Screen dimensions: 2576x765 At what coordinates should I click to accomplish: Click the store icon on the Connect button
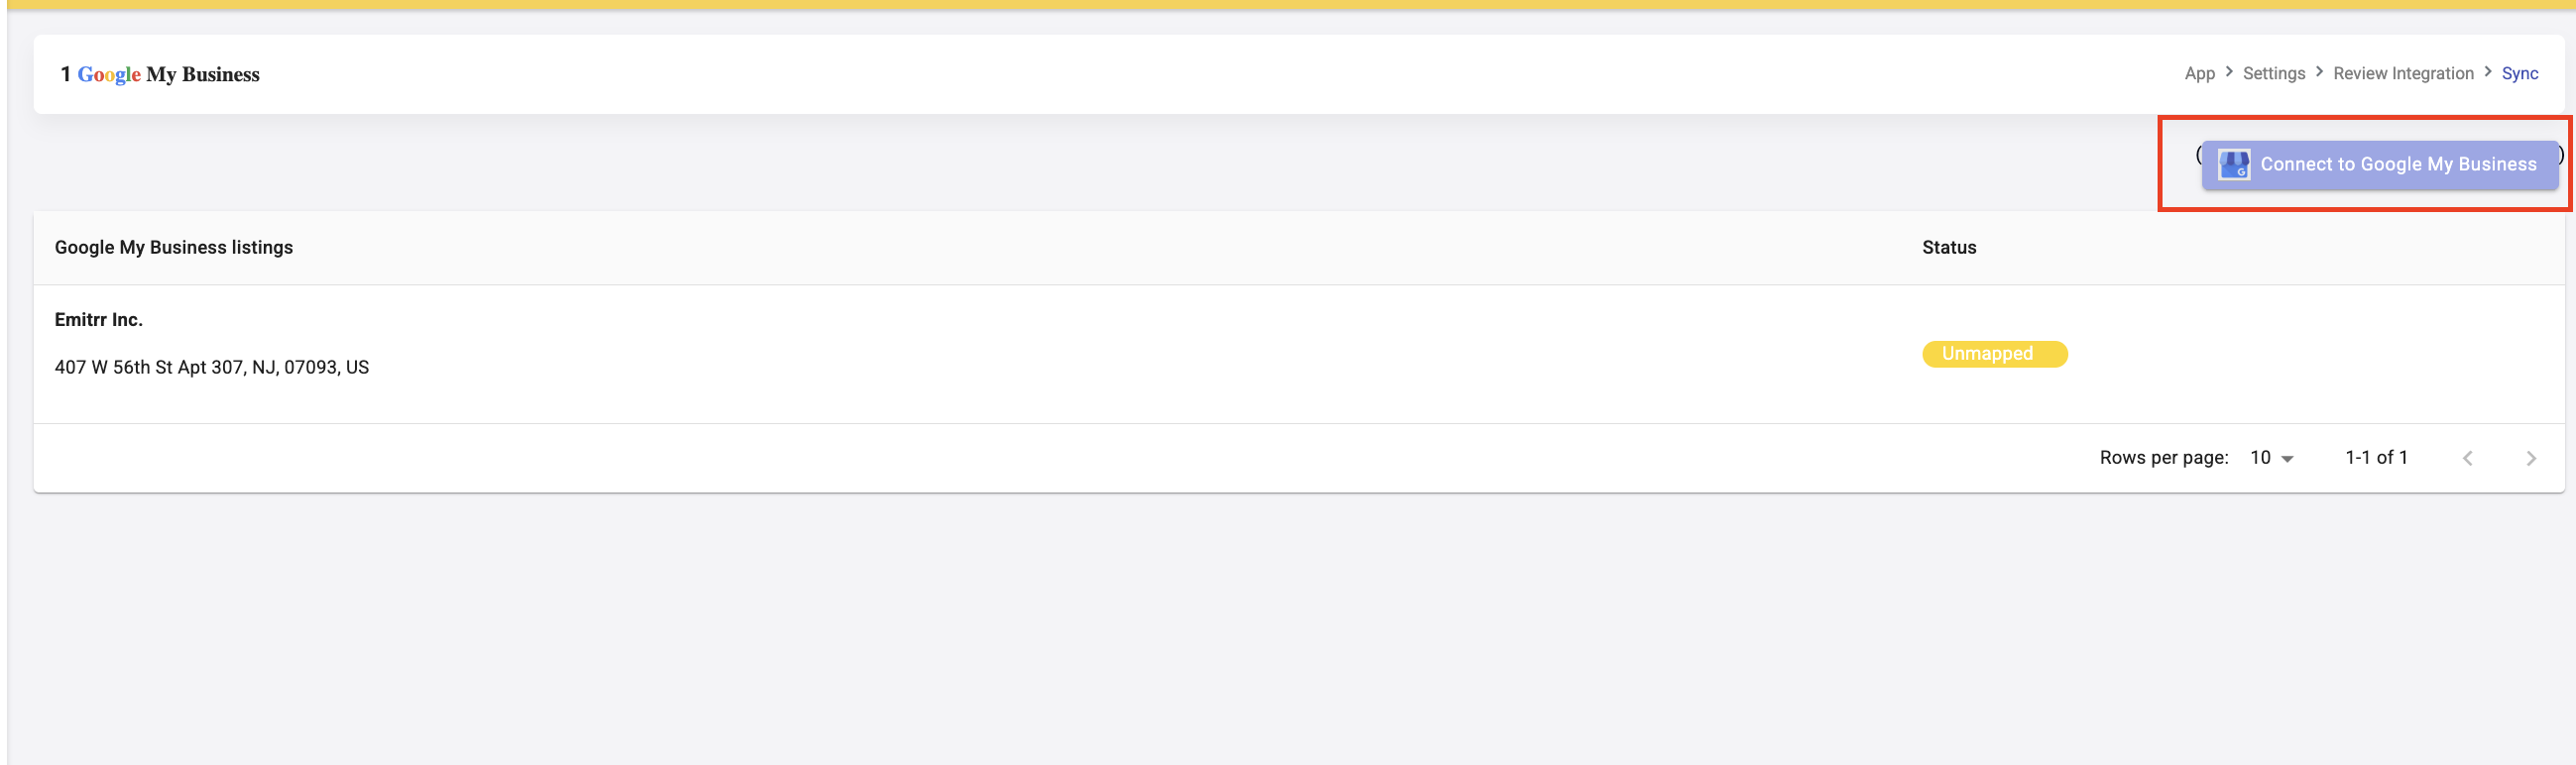coord(2234,165)
